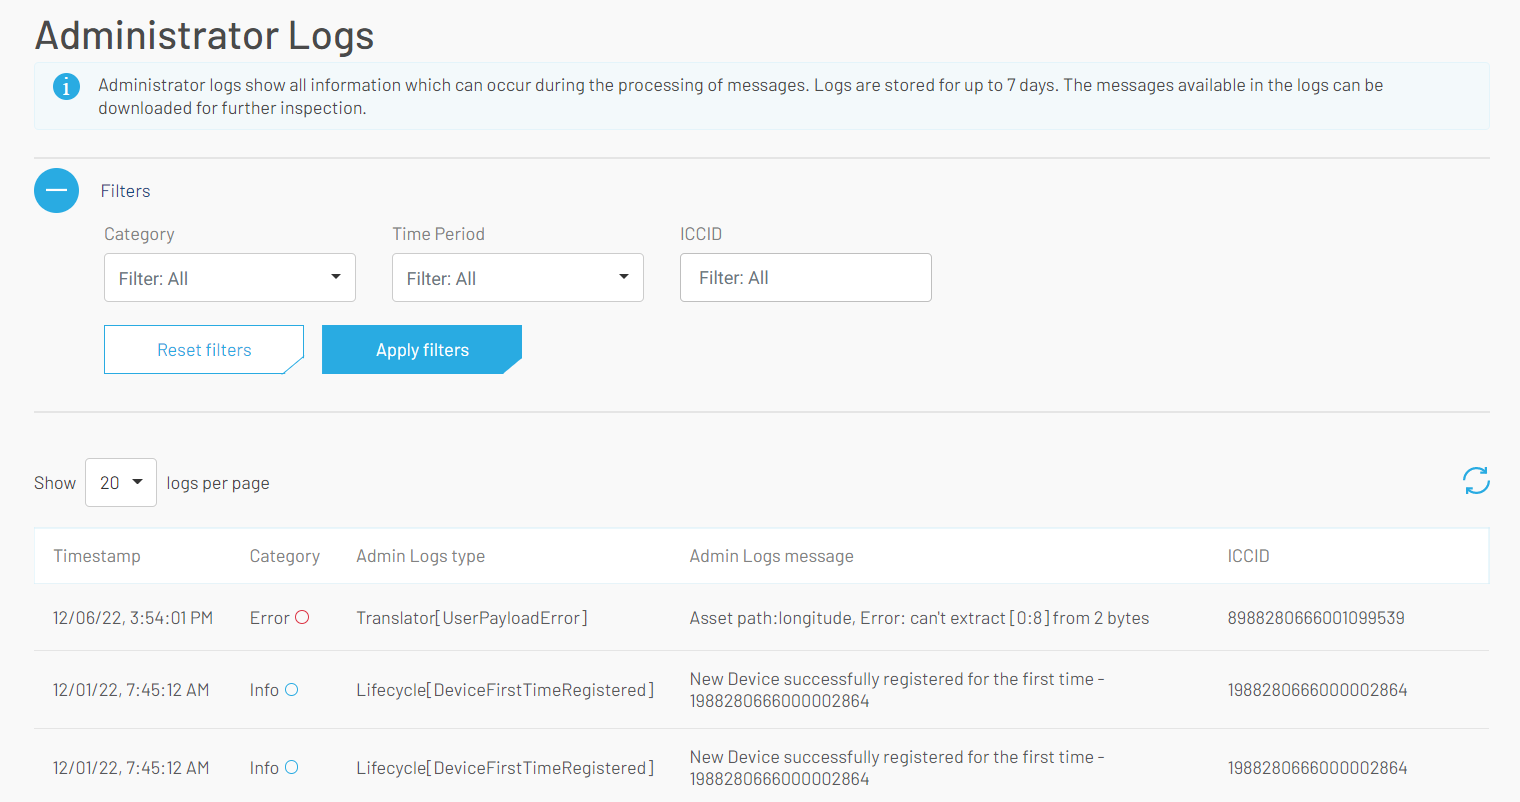Image resolution: width=1520 pixels, height=802 pixels.
Task: Open the logs per page dropdown
Action: click(121, 483)
